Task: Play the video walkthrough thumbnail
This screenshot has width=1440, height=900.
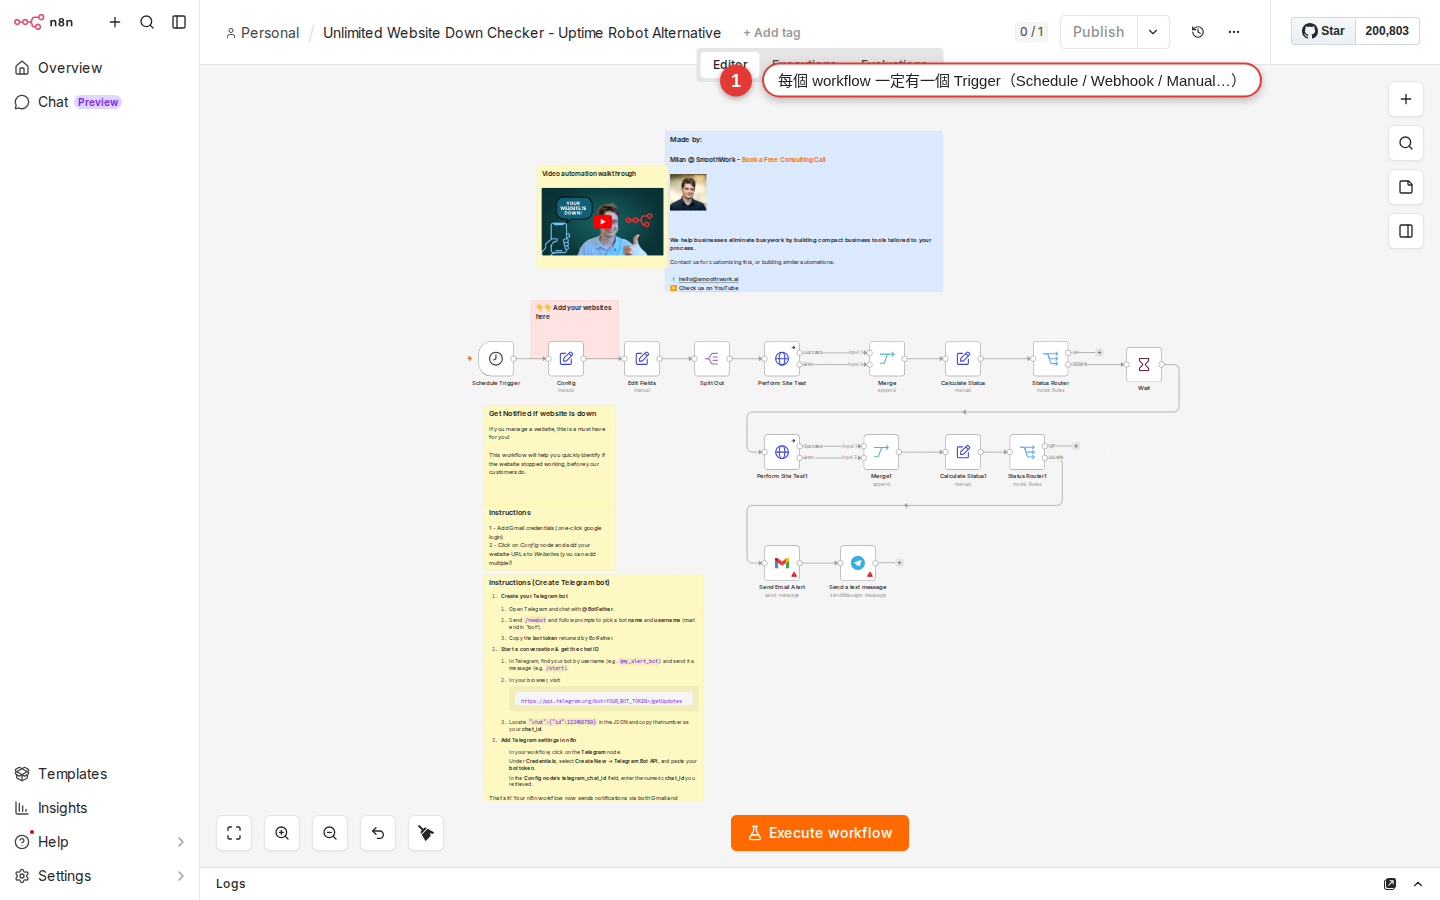Action: [602, 222]
